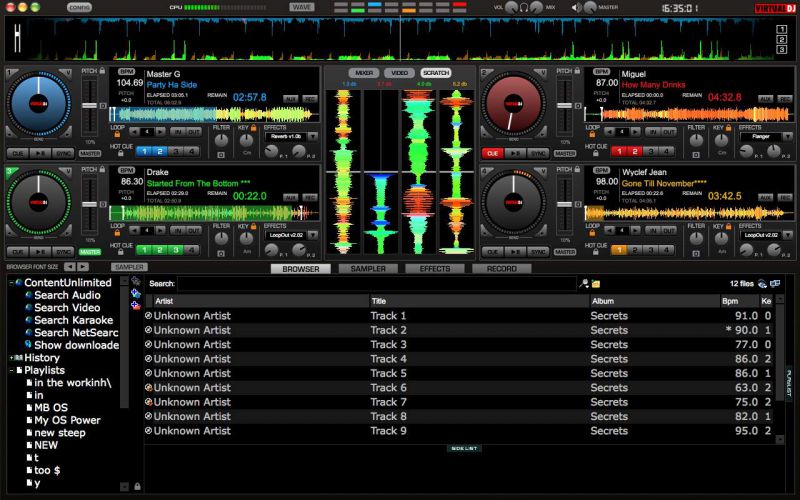The image size is (800, 500).
Task: Open the EFFECTS tab
Action: 435,268
